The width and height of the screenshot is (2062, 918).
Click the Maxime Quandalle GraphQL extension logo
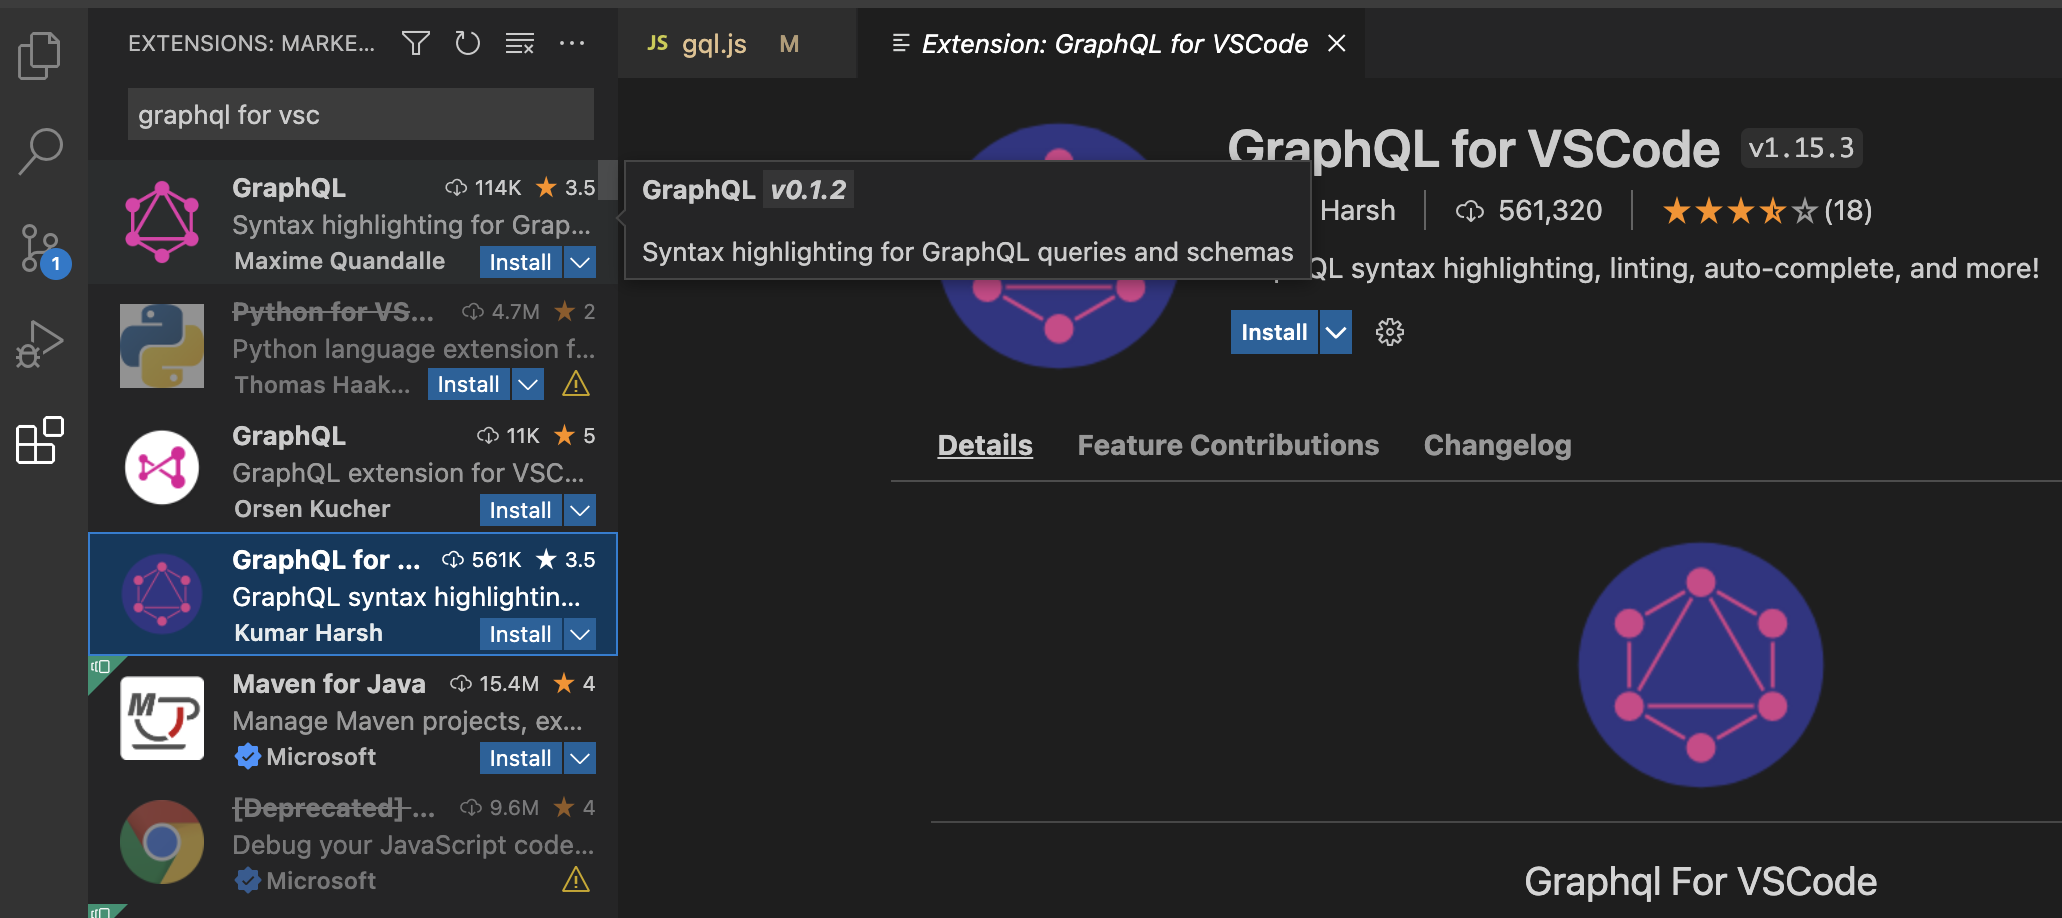tap(162, 222)
